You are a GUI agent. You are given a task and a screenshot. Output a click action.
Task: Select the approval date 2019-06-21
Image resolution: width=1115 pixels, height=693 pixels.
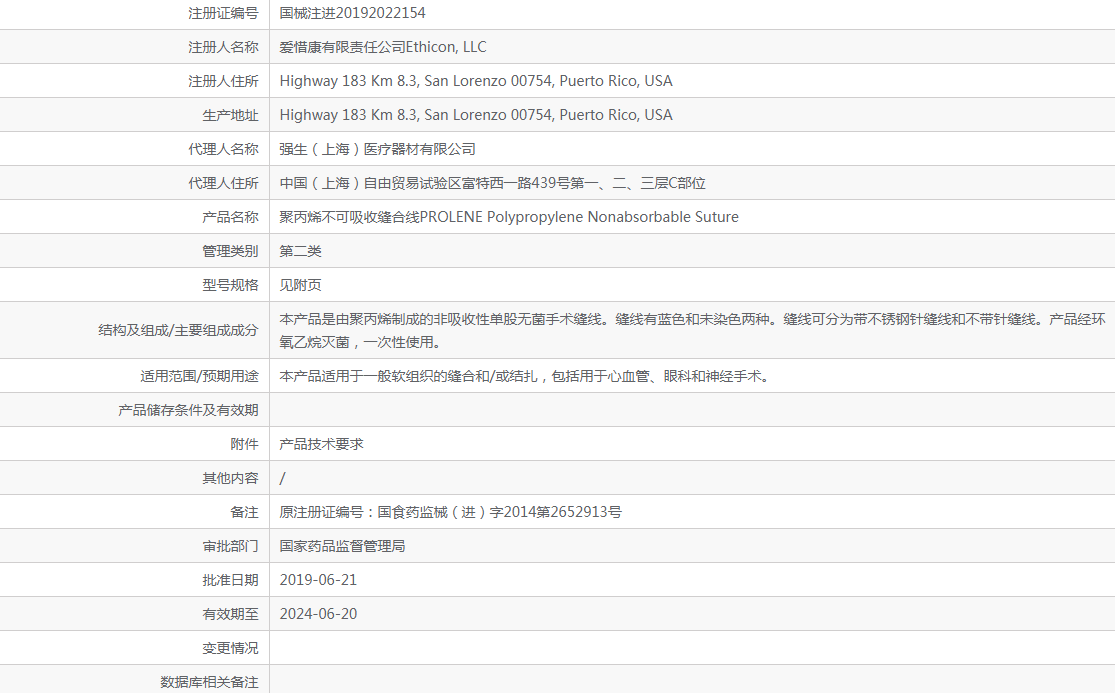[x=318, y=580]
